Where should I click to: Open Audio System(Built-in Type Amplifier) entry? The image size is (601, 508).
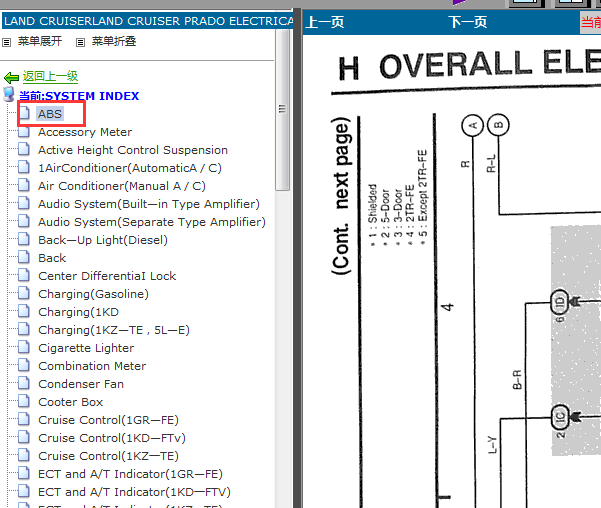pyautogui.click(x=149, y=204)
